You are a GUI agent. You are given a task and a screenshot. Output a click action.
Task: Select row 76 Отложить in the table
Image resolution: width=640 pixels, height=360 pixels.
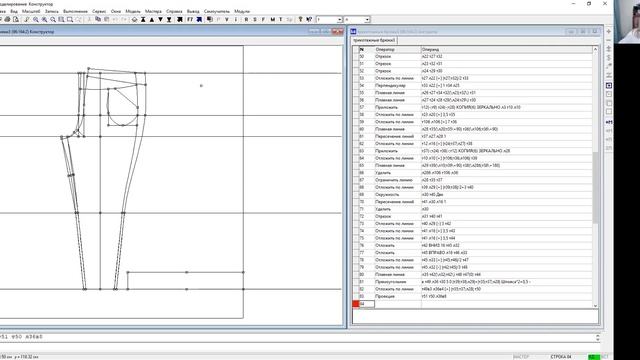pyautogui.click(x=476, y=245)
